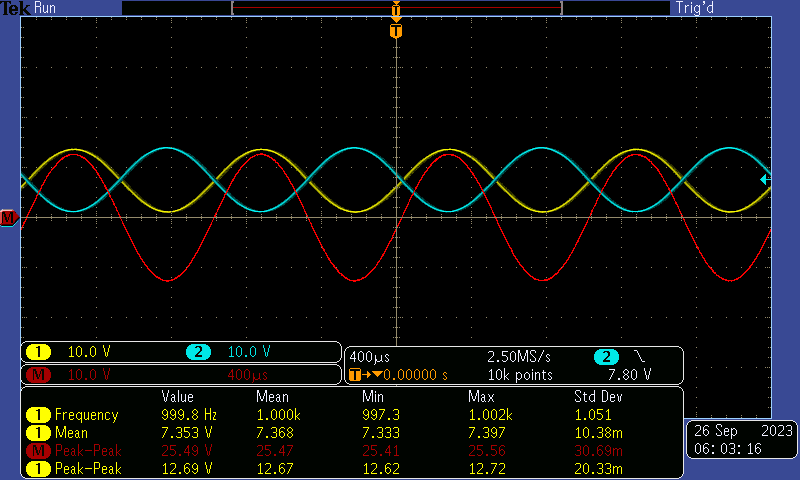Click the 1.002k frequency max cell
800x480 pixels.
click(490, 415)
